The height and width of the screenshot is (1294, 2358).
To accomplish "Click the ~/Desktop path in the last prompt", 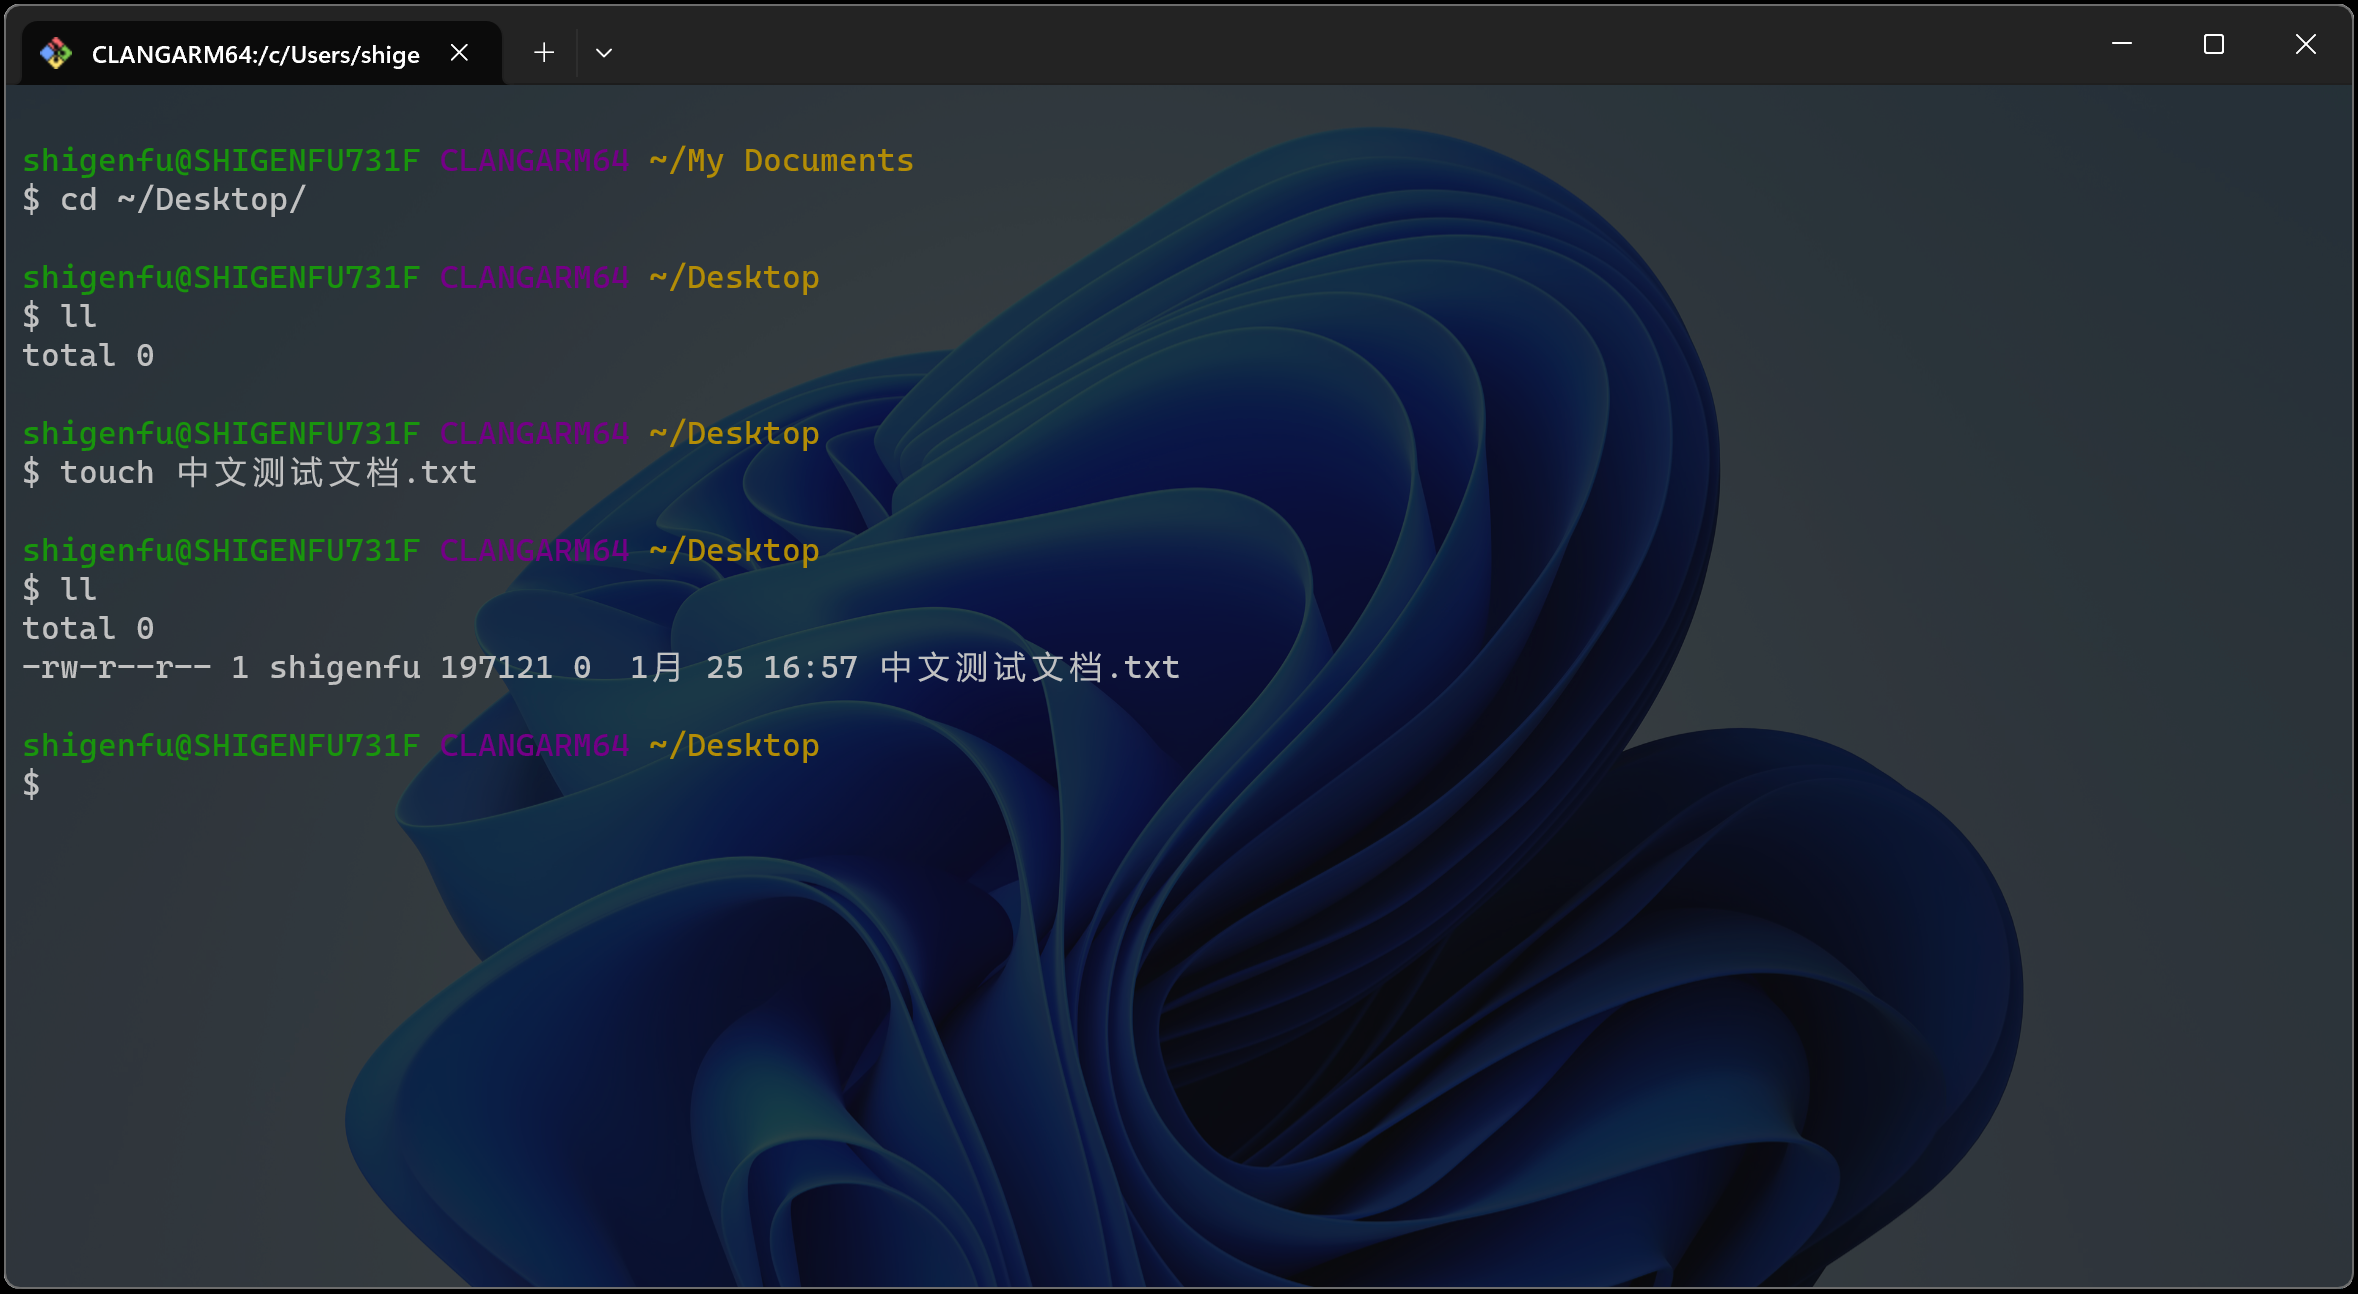I will (x=733, y=745).
